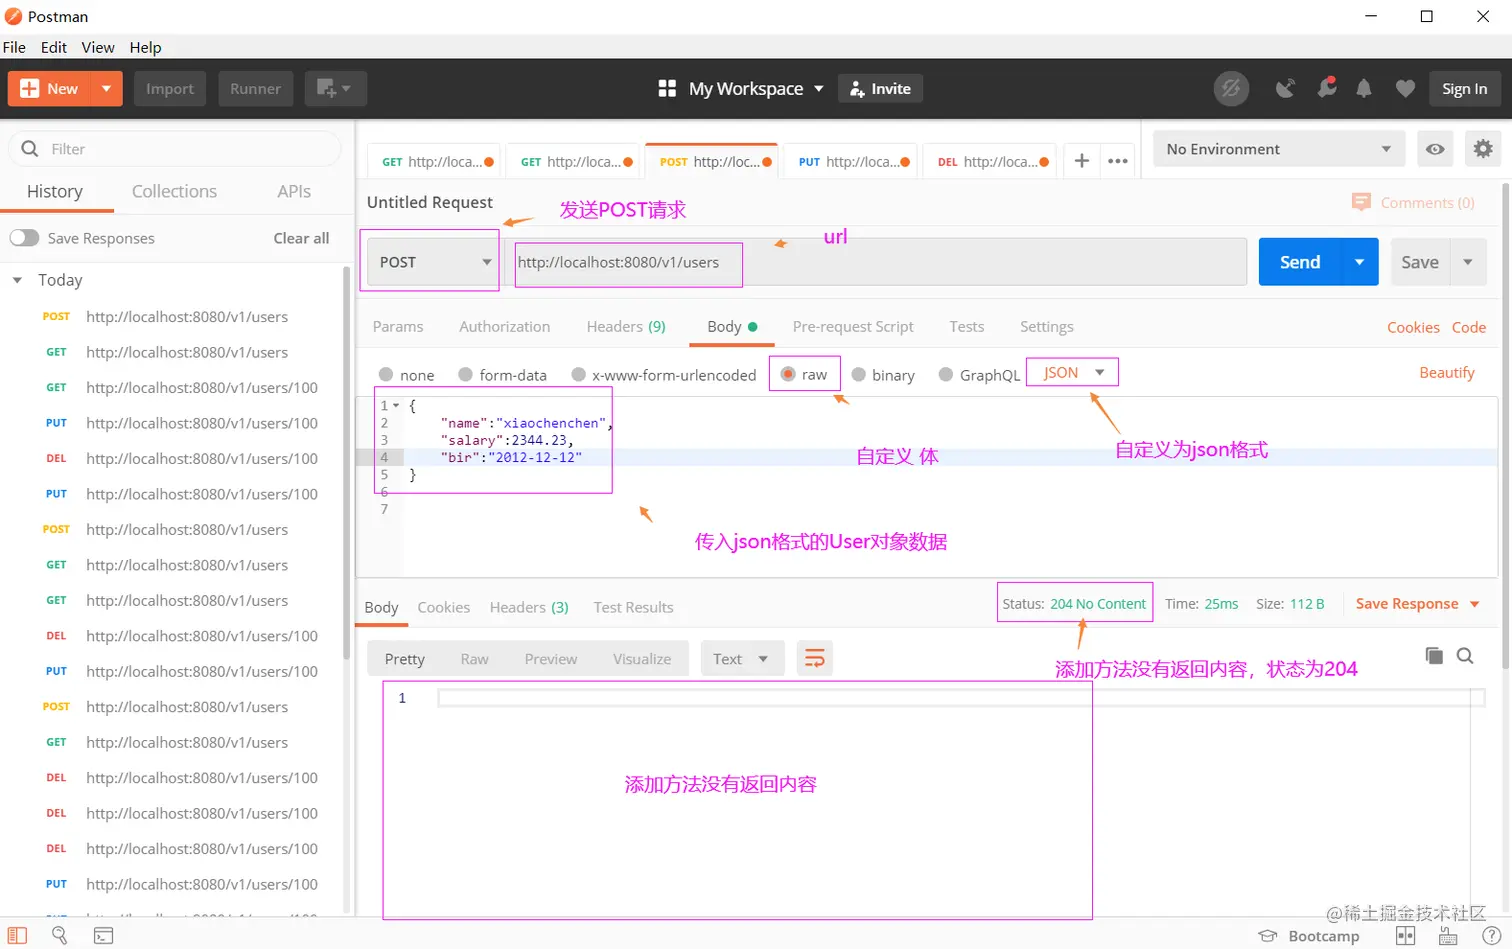Screen dimensions: 1512x949
Task: Open the Pre-request Script tab
Action: 853,327
